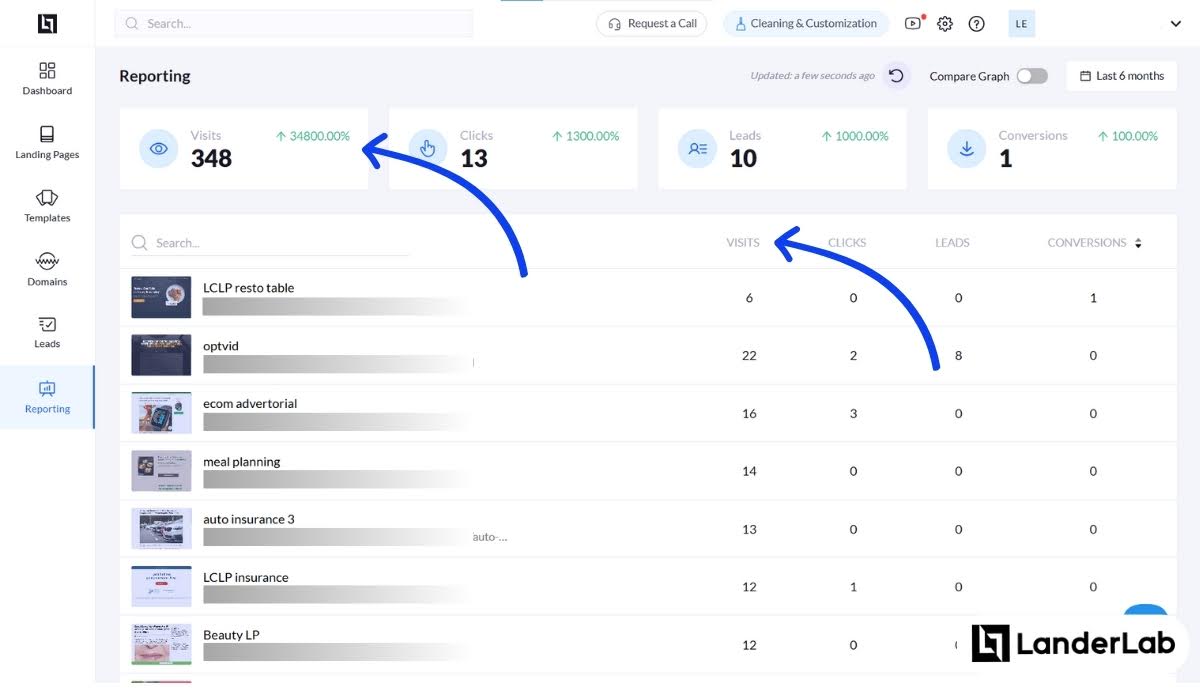Click the Visits eye icon
This screenshot has width=1200, height=700.
158,149
